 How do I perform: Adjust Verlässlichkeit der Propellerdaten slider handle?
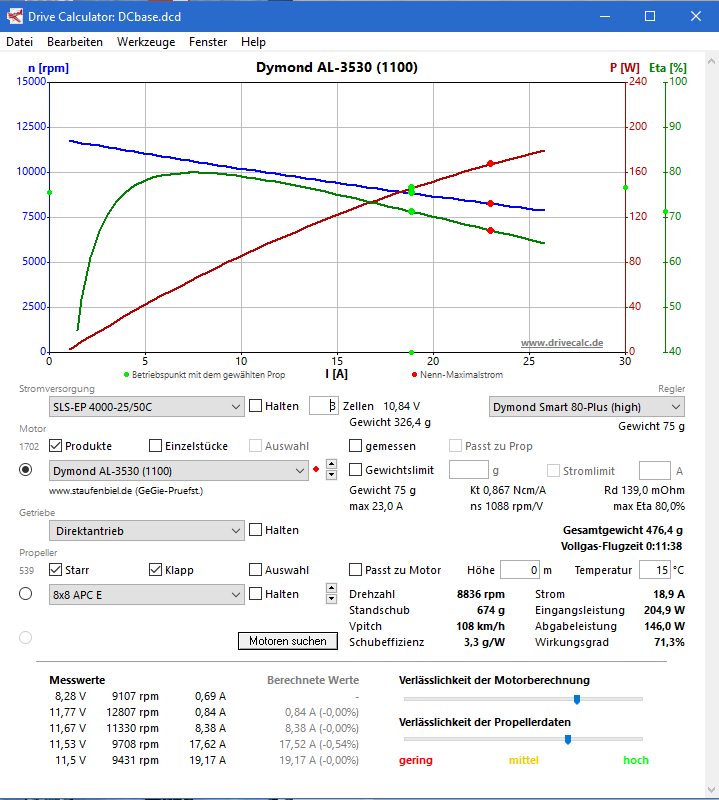(x=567, y=739)
